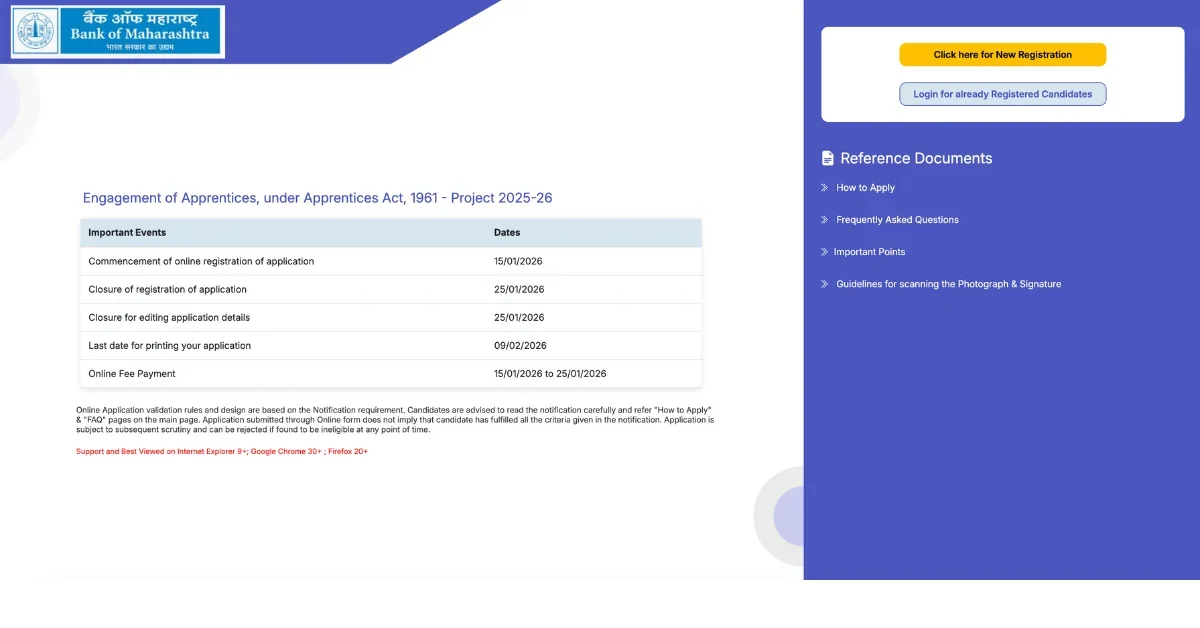Click the chevron icon beside How to Apply
Image resolution: width=1200 pixels, height=628 pixels.
(x=825, y=188)
